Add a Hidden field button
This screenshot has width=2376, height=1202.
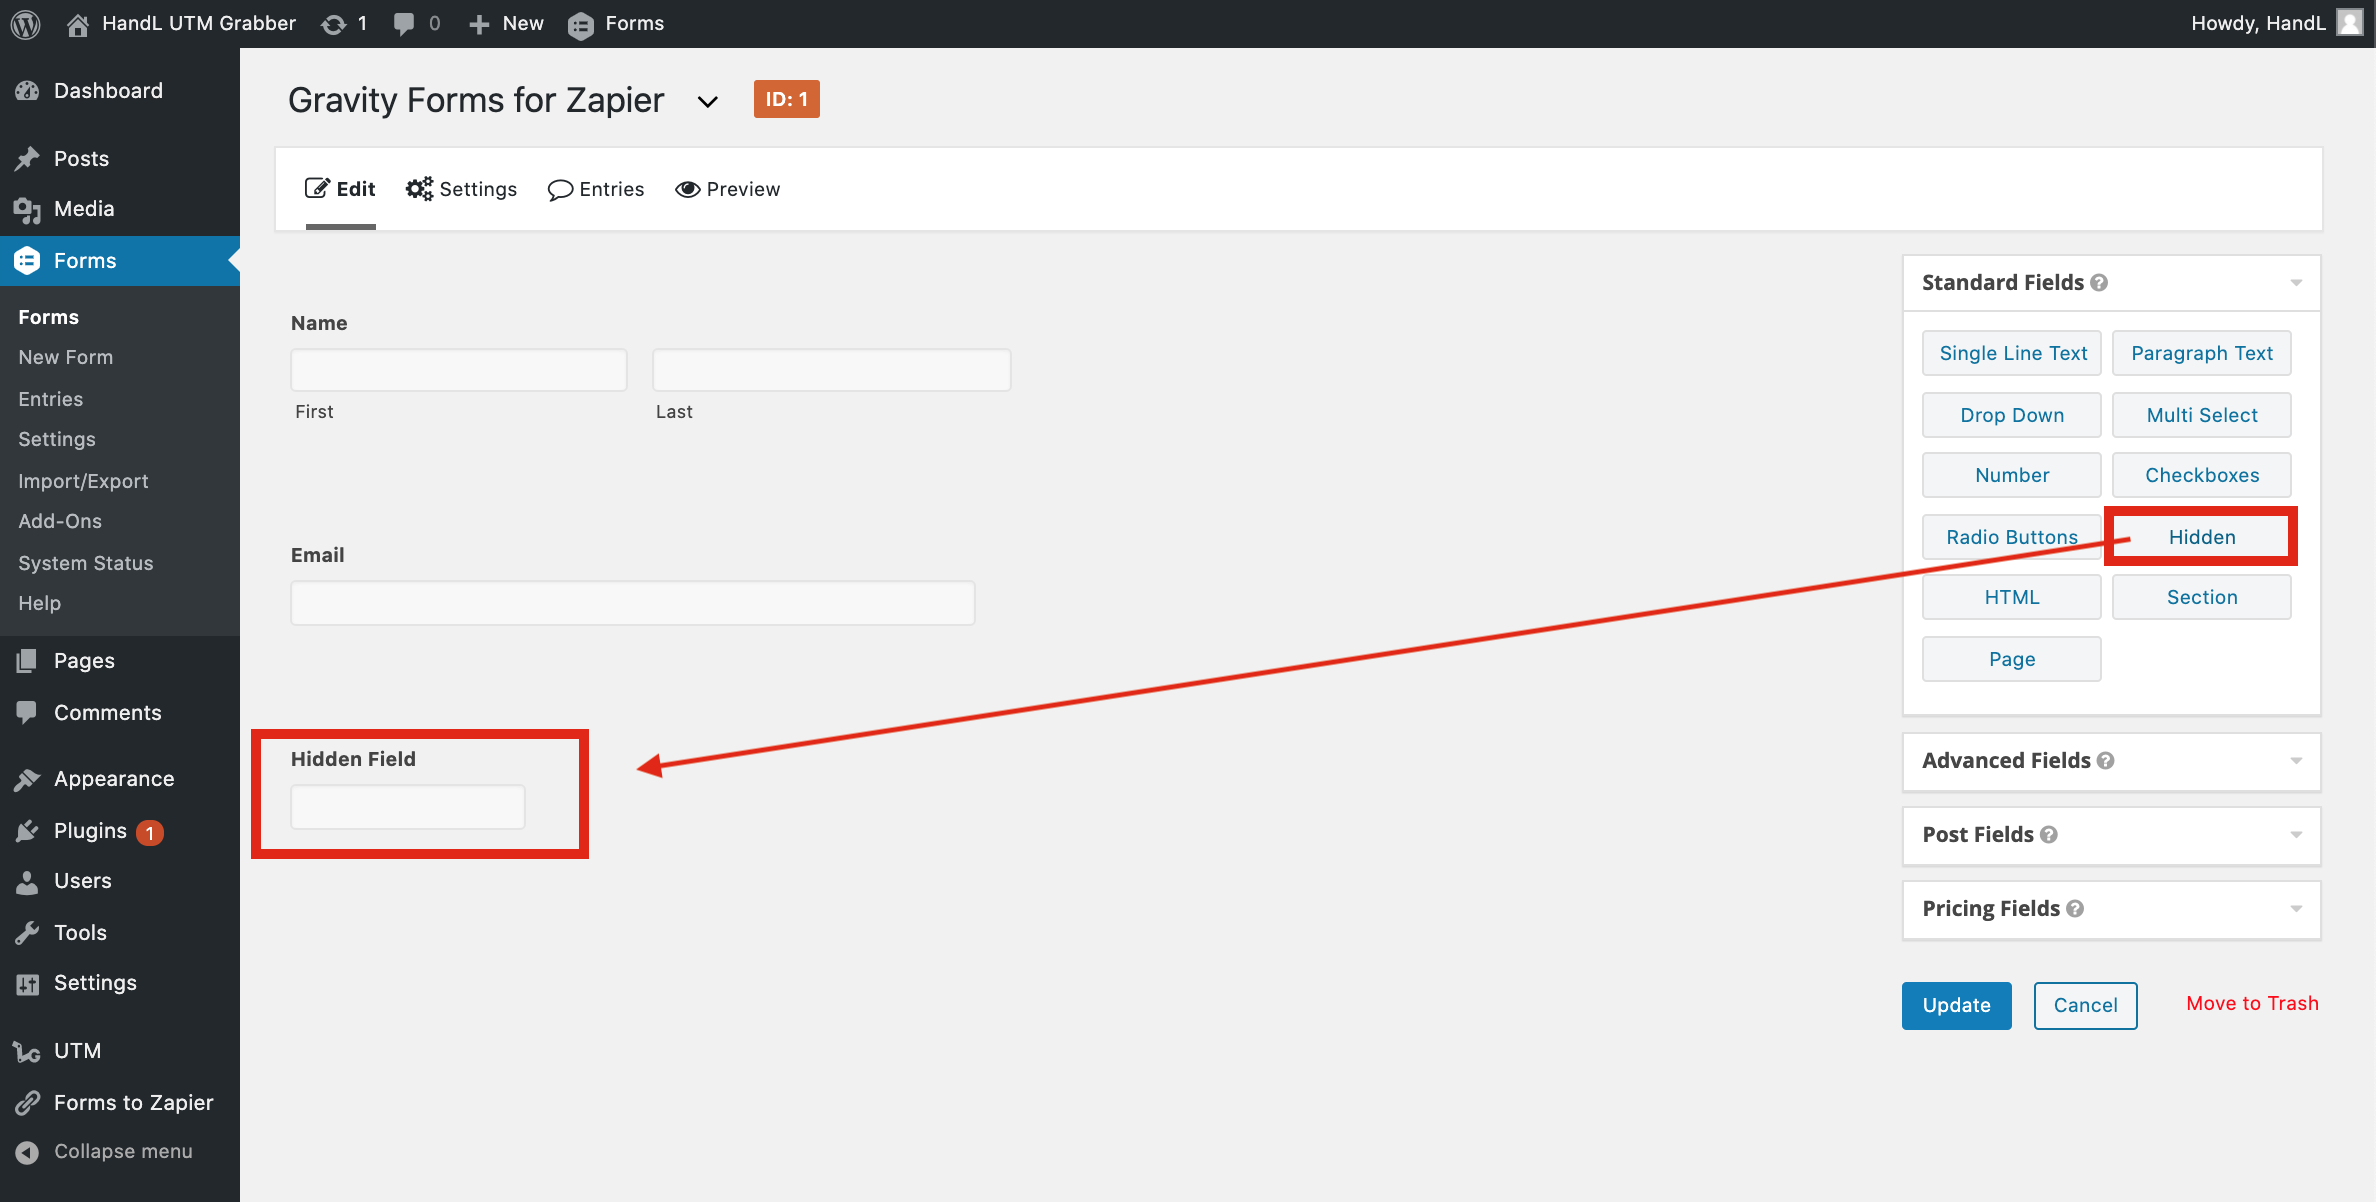click(x=2201, y=537)
